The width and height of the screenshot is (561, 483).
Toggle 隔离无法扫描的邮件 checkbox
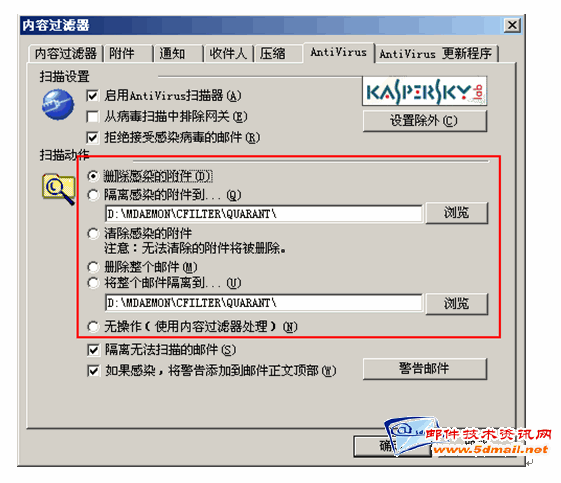(x=93, y=350)
